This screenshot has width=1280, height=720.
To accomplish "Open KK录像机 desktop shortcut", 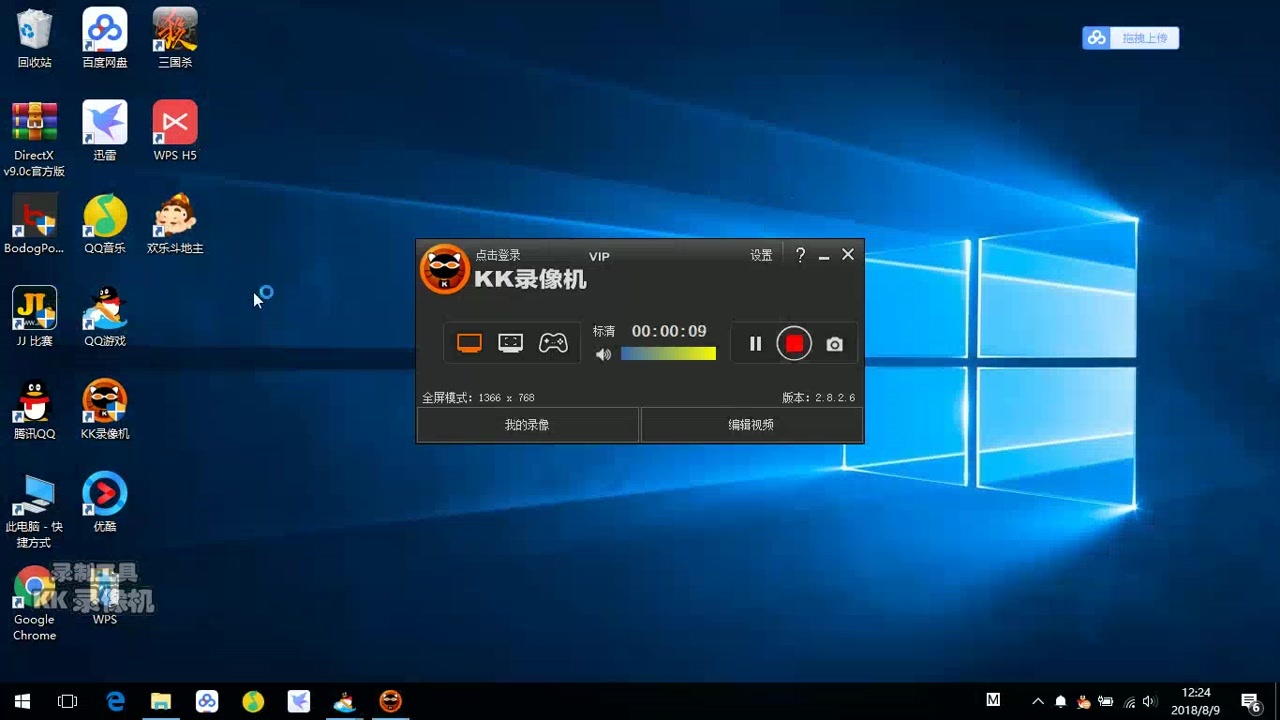I will (105, 410).
